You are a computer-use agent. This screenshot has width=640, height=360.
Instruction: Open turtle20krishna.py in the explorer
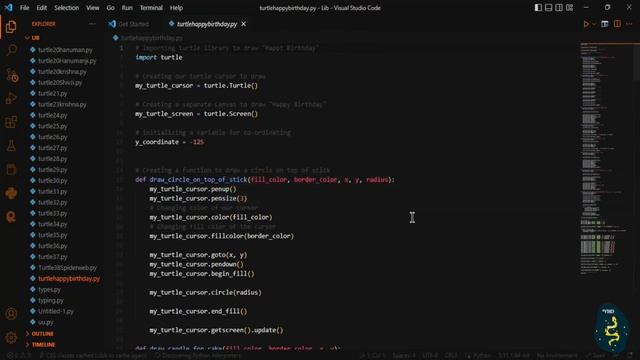(x=62, y=72)
